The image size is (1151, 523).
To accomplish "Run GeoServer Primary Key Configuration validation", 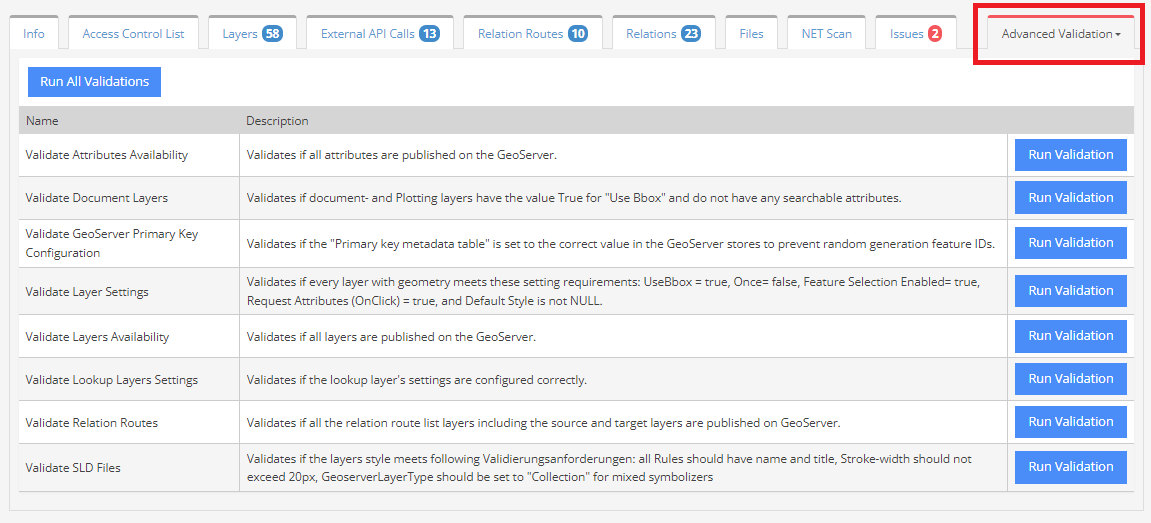I will coord(1070,243).
